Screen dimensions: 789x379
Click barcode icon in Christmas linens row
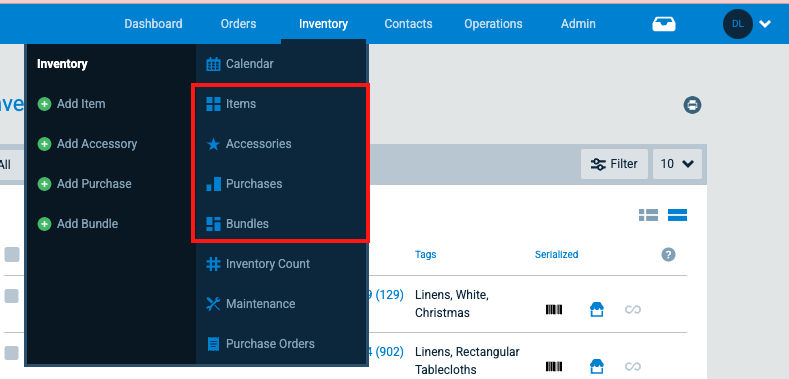[x=554, y=310]
